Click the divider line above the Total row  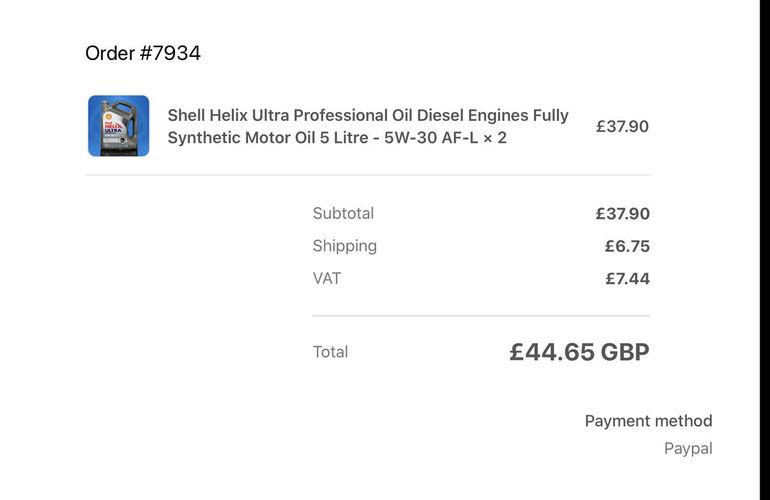pyautogui.click(x=481, y=316)
